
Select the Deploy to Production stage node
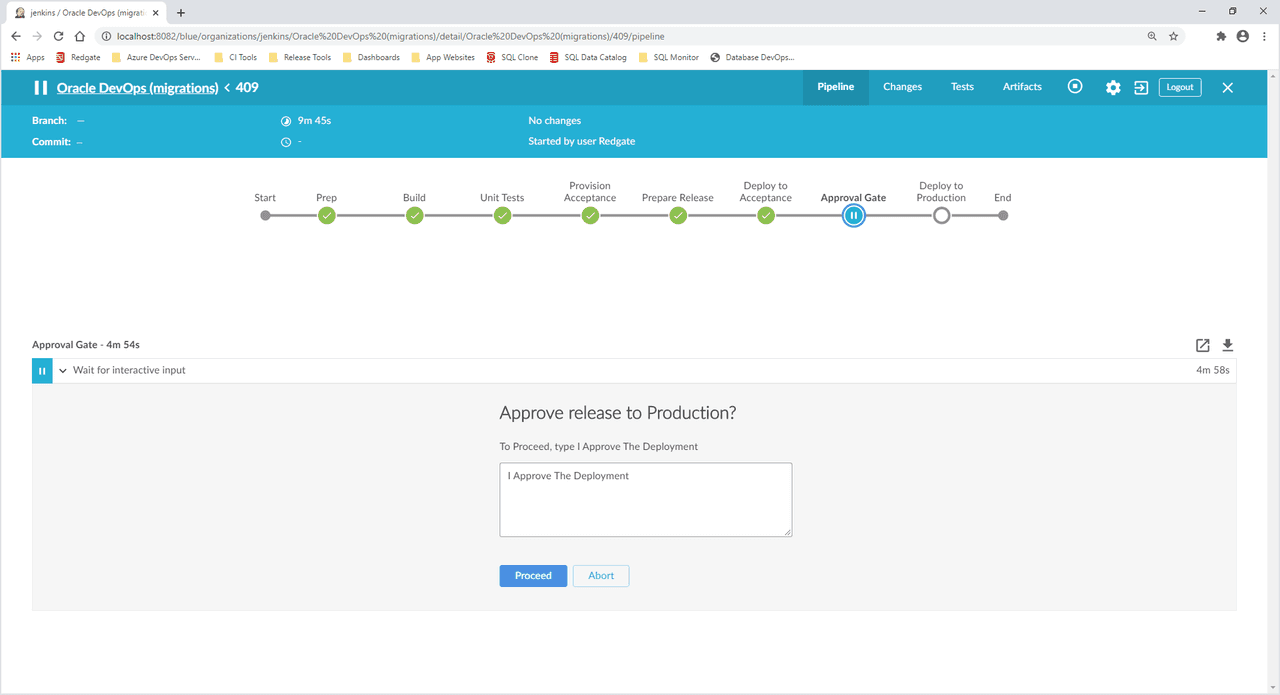(941, 215)
